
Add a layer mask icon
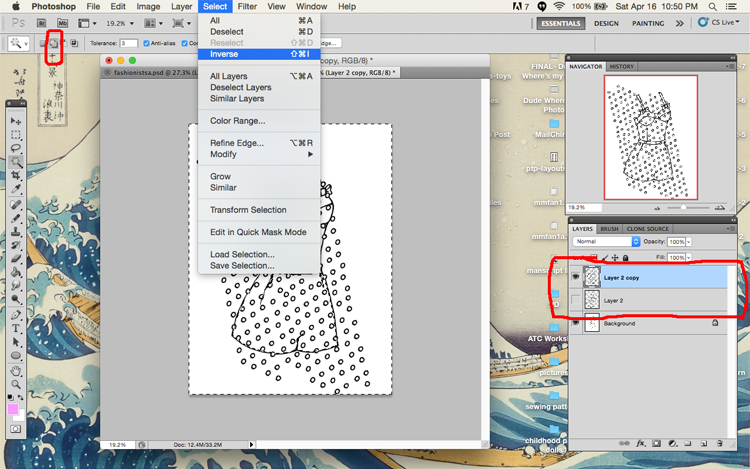656,444
